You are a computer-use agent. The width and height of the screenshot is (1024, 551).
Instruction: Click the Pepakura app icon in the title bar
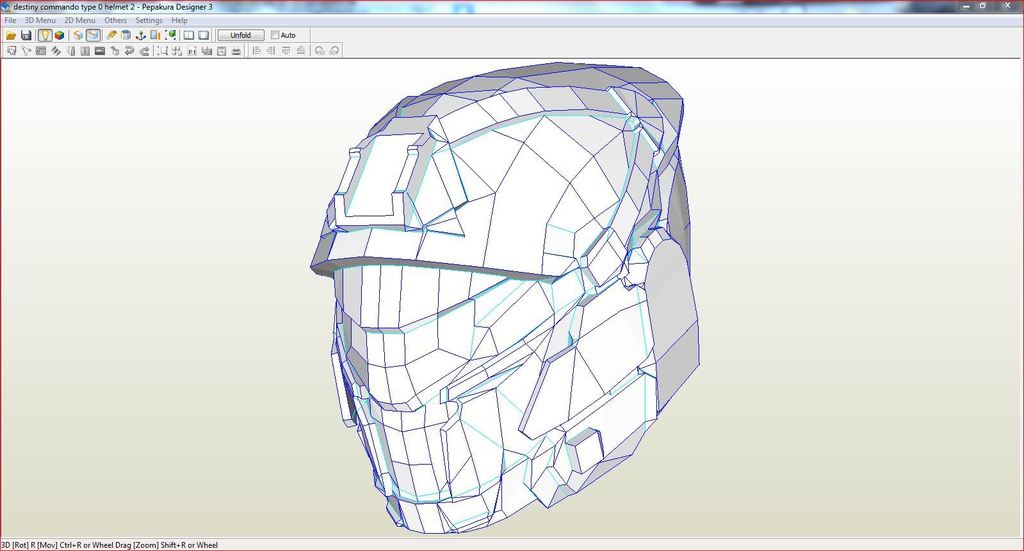click(x=6, y=7)
